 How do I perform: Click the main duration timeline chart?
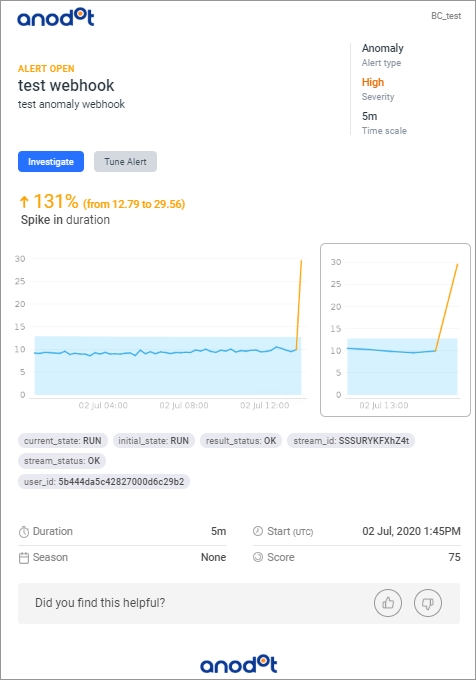pos(160,330)
